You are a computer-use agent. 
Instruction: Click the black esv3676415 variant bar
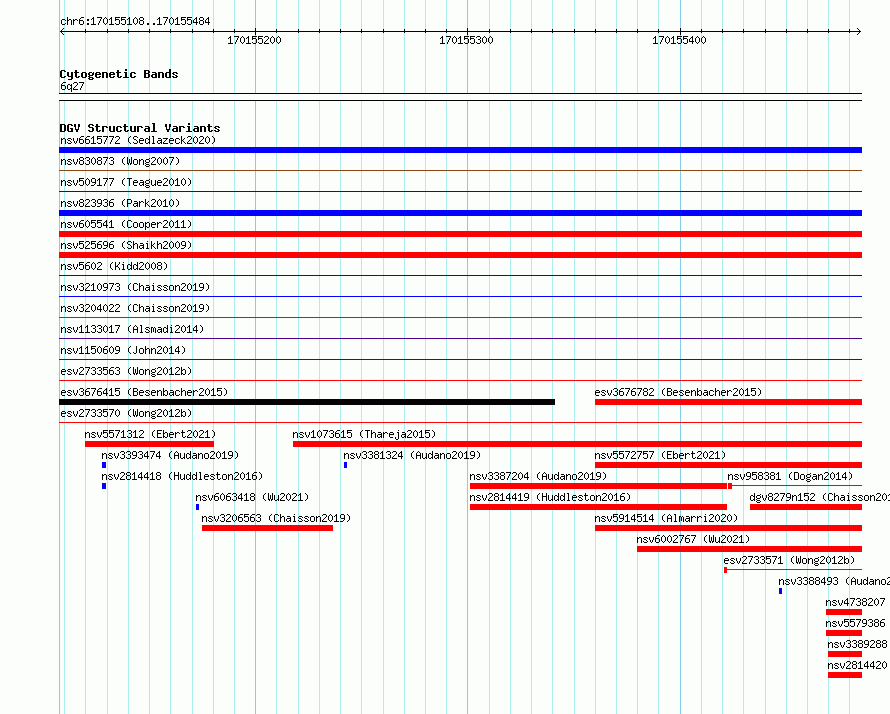[x=307, y=402]
